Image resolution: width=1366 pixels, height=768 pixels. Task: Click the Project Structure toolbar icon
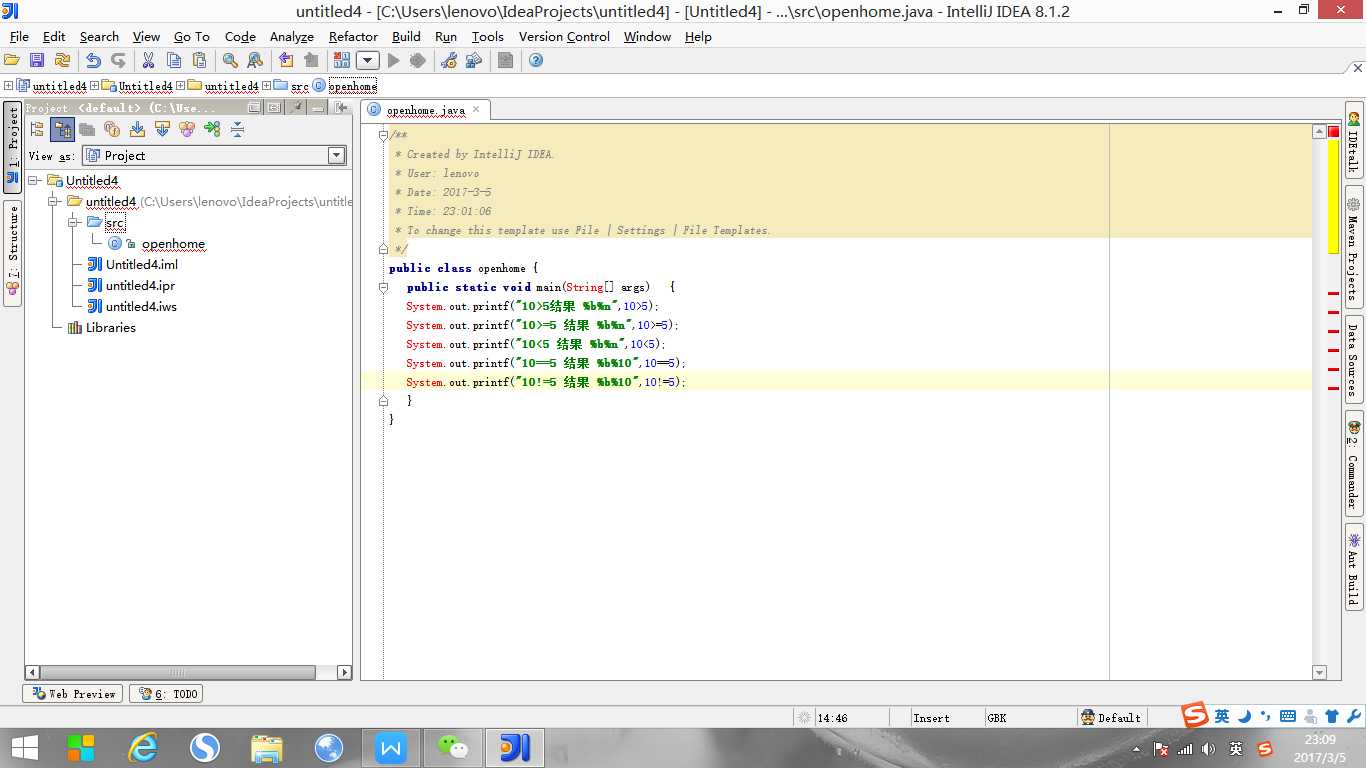[474, 61]
